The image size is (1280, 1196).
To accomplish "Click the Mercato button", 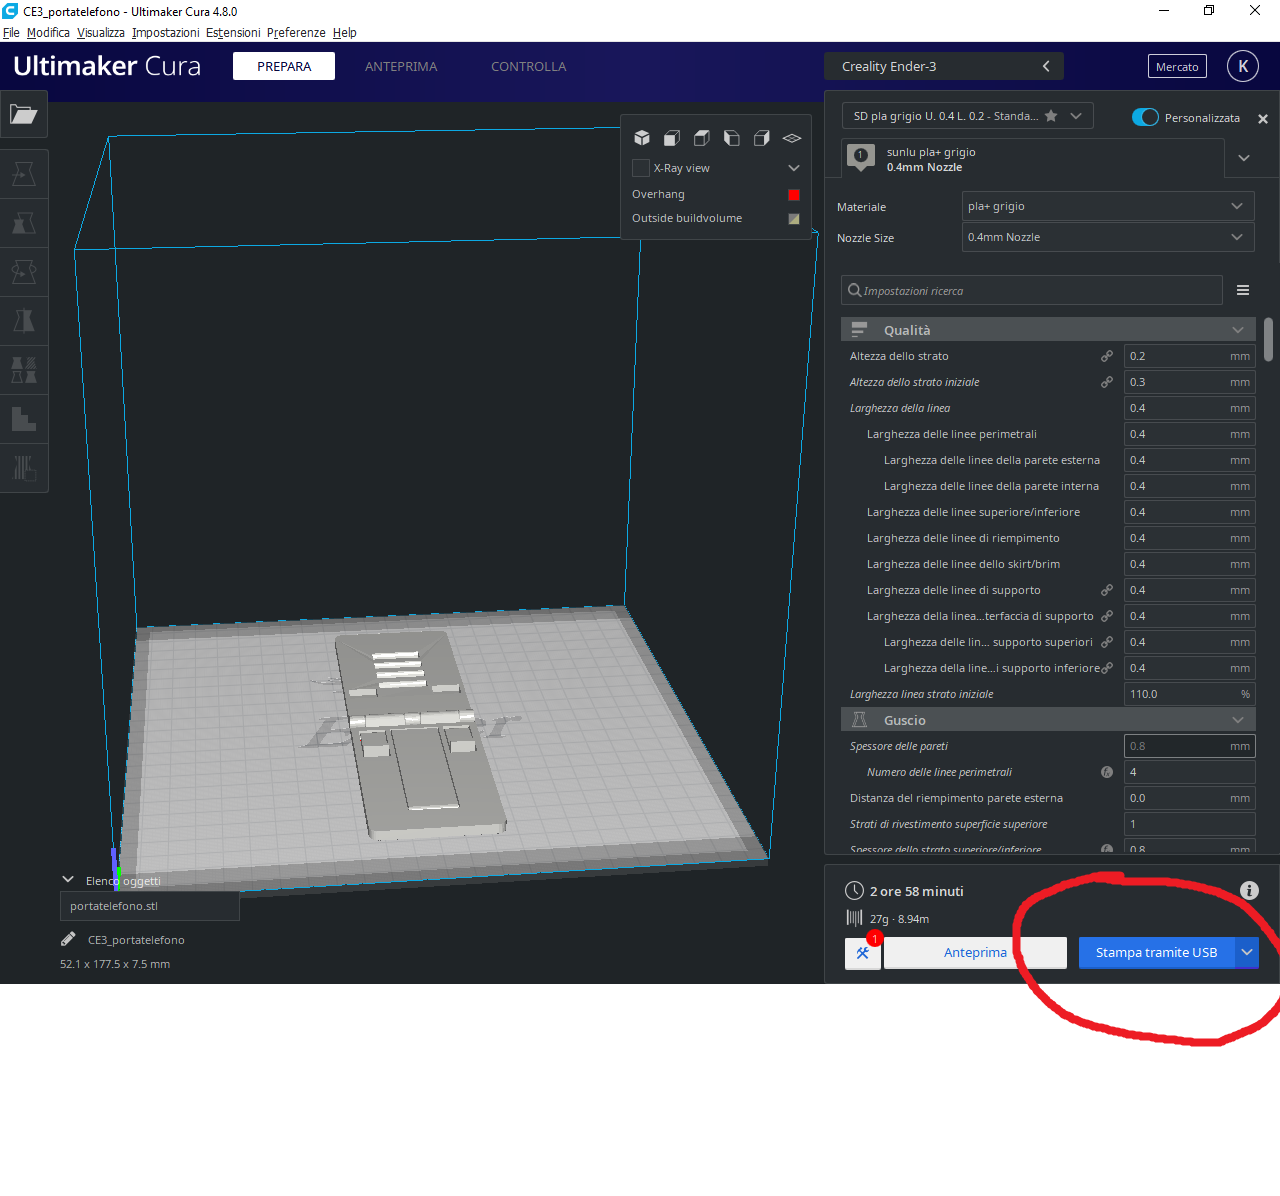I will click(x=1177, y=67).
